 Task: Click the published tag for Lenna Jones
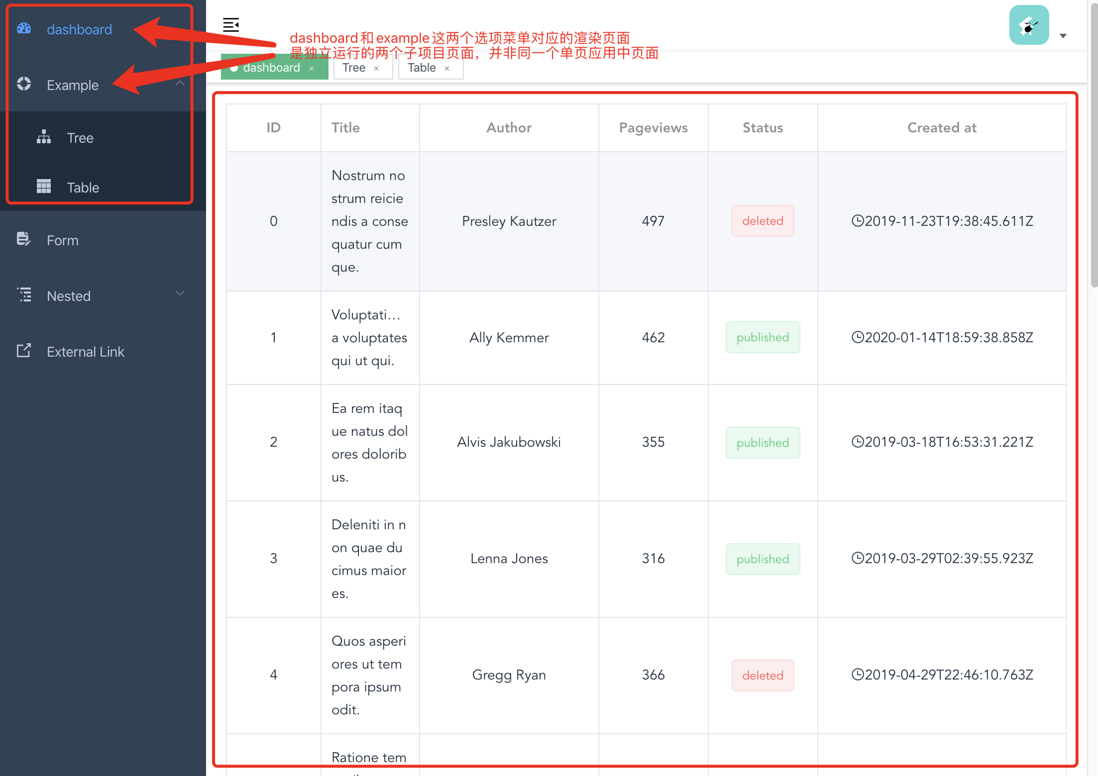tap(763, 559)
